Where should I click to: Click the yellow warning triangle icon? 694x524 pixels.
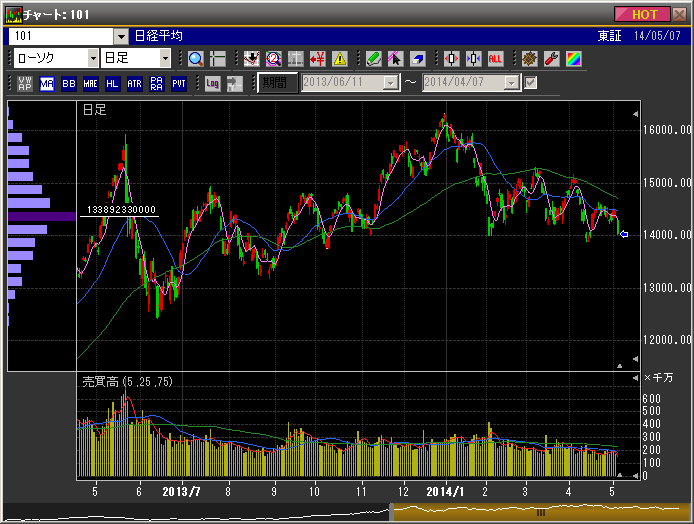pyautogui.click(x=340, y=59)
